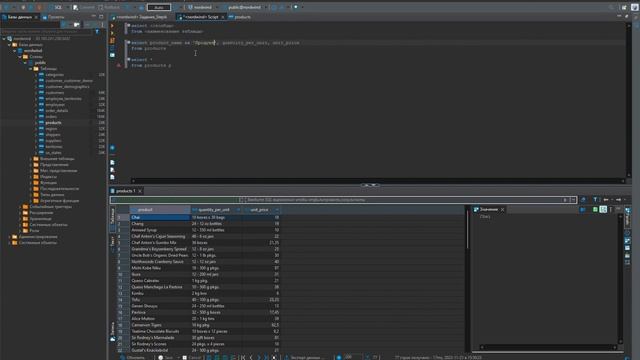Viewport: 640px width, 360px height.
Task: Expand the categories table node
Action: click(36, 75)
